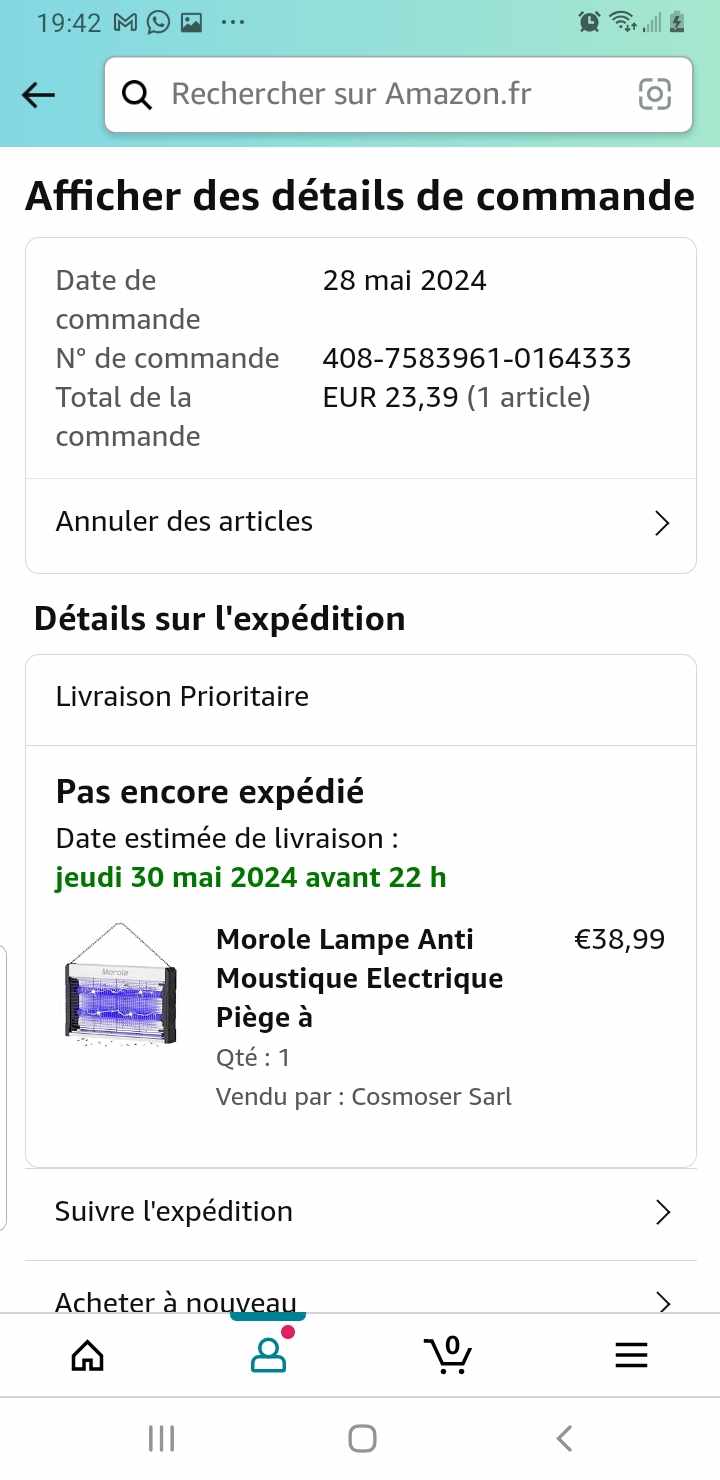This screenshot has width=720, height=1480.
Task: Open the shopping cart
Action: [448, 1355]
